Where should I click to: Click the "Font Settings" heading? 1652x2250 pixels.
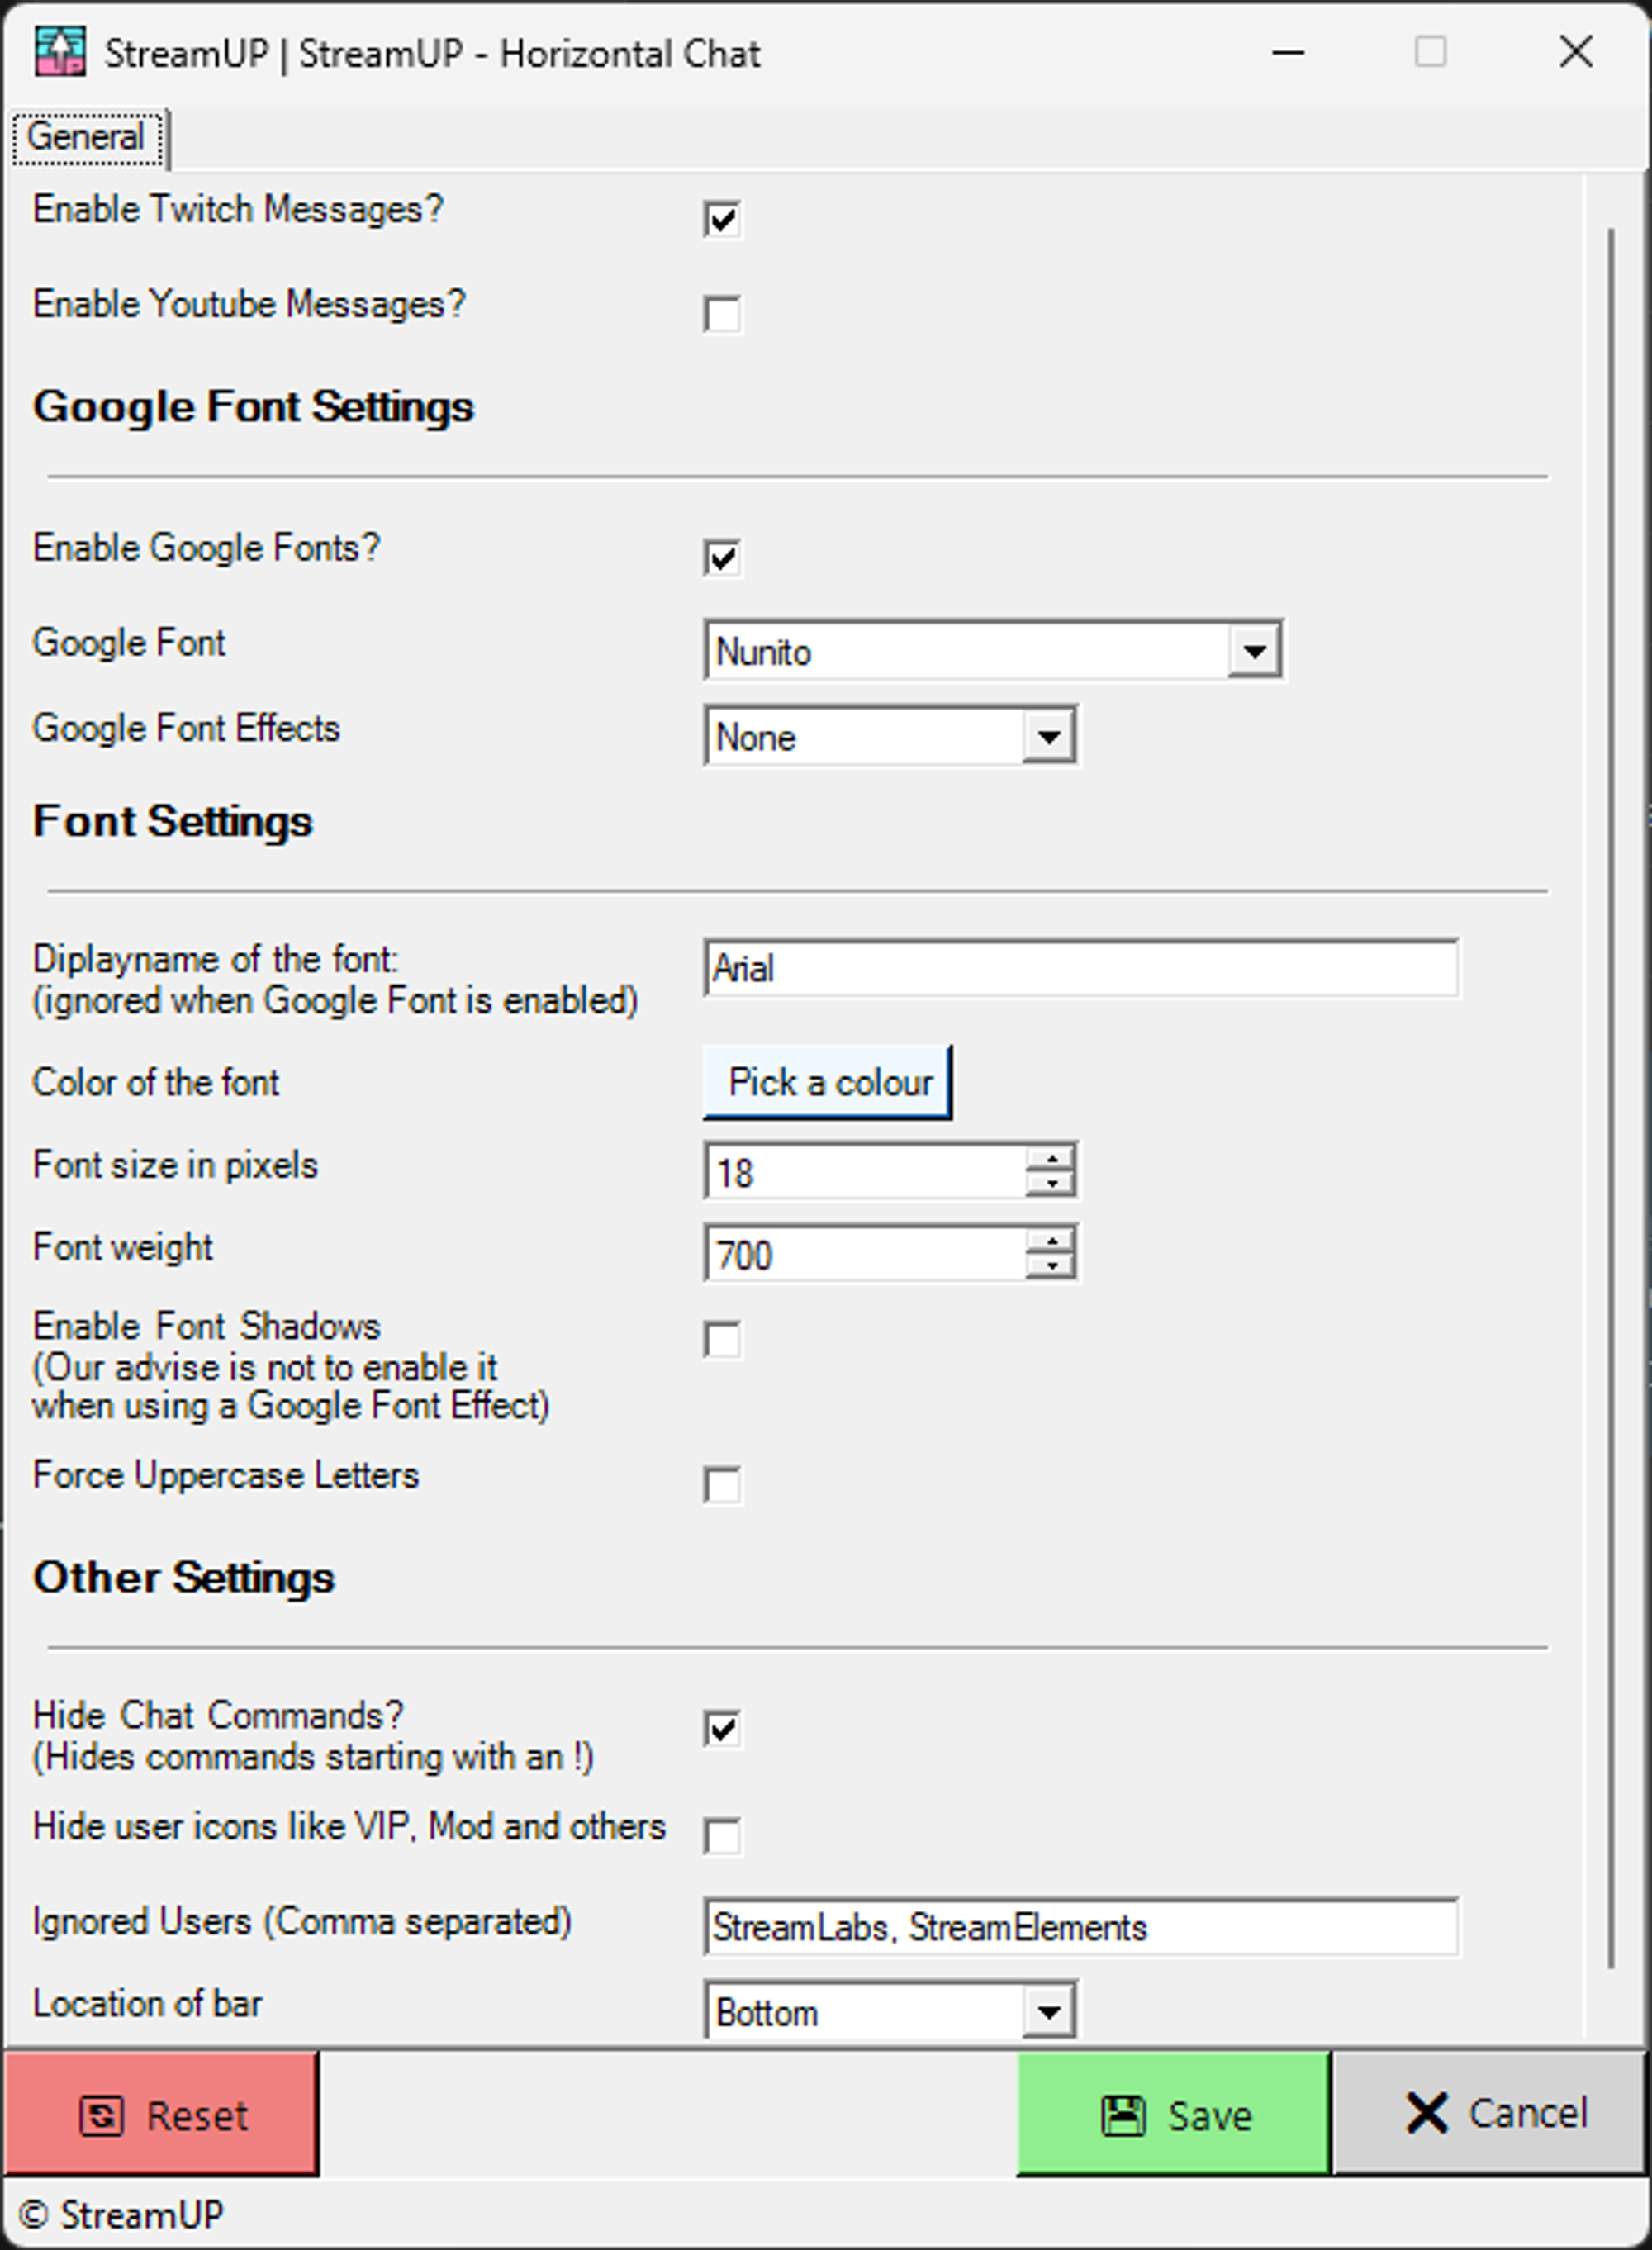pos(173,821)
